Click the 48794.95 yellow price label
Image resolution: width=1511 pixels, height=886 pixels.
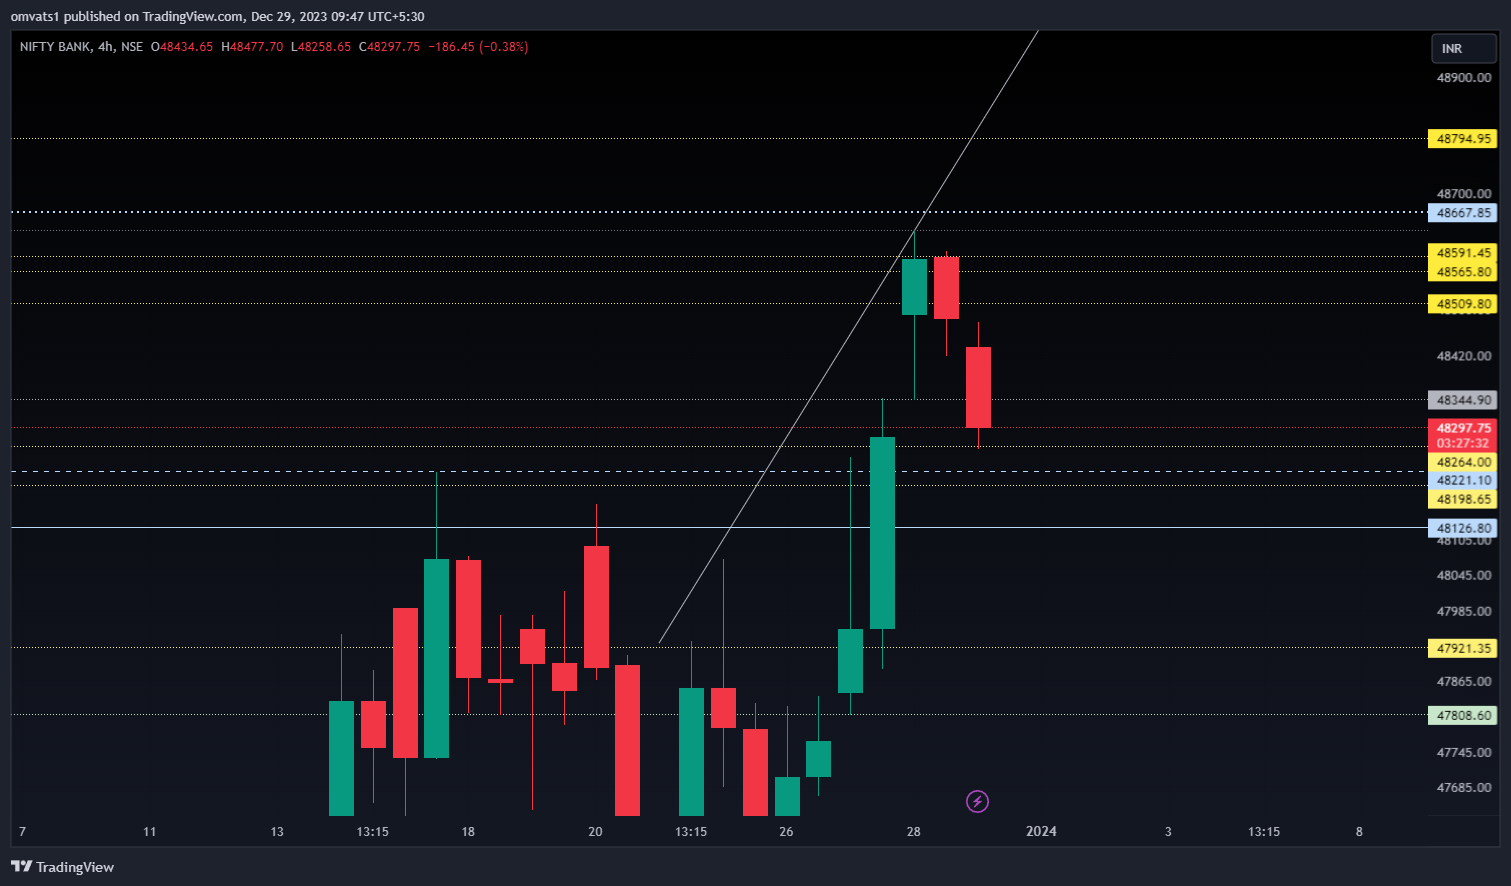(x=1463, y=139)
